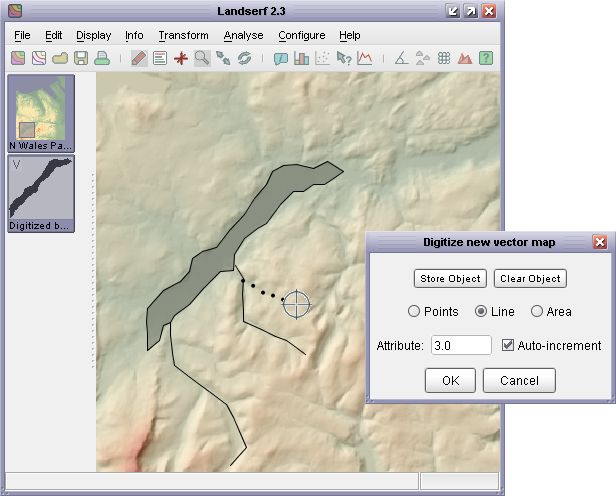Viewport: 616px width, 496px height.
Task: Open the Analyse menu
Action: [x=243, y=35]
